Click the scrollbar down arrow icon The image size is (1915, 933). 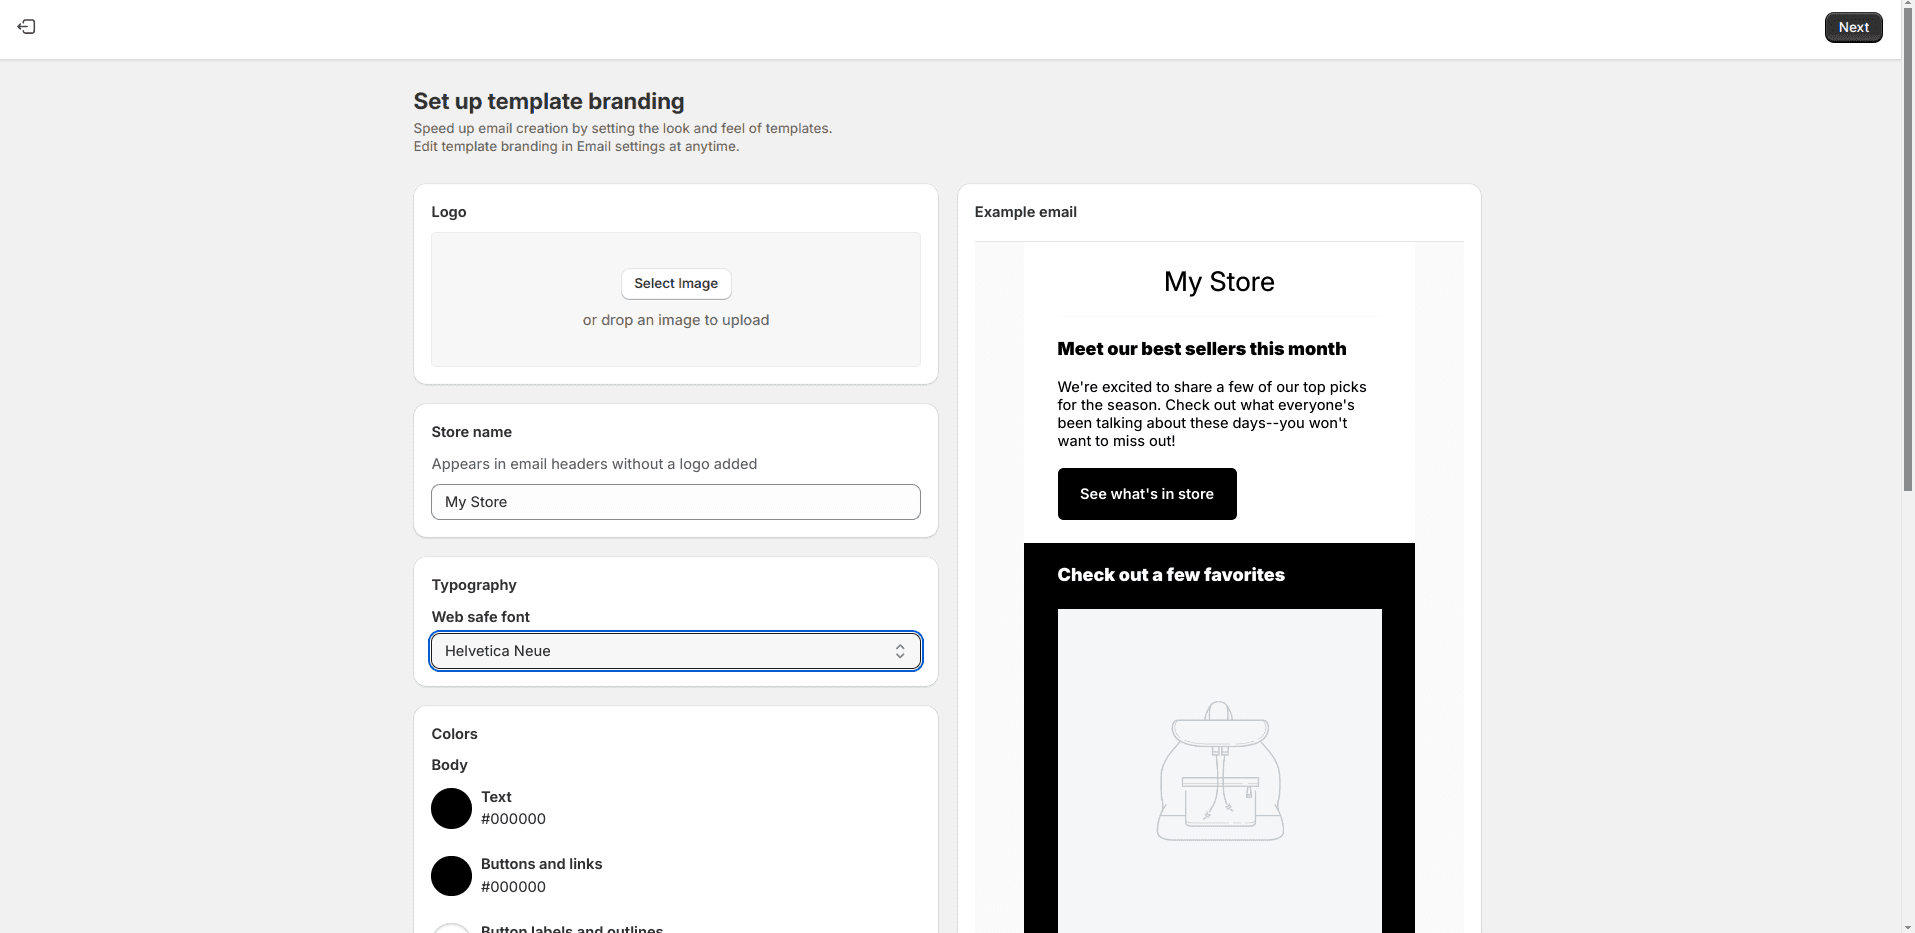point(1907,926)
